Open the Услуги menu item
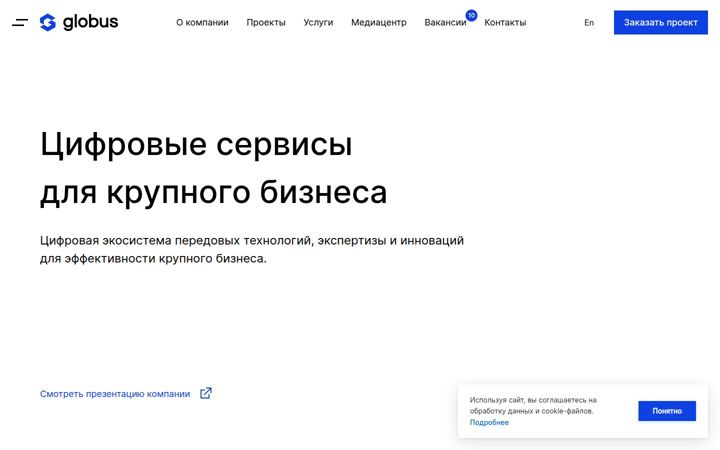720x450 pixels. coord(318,22)
